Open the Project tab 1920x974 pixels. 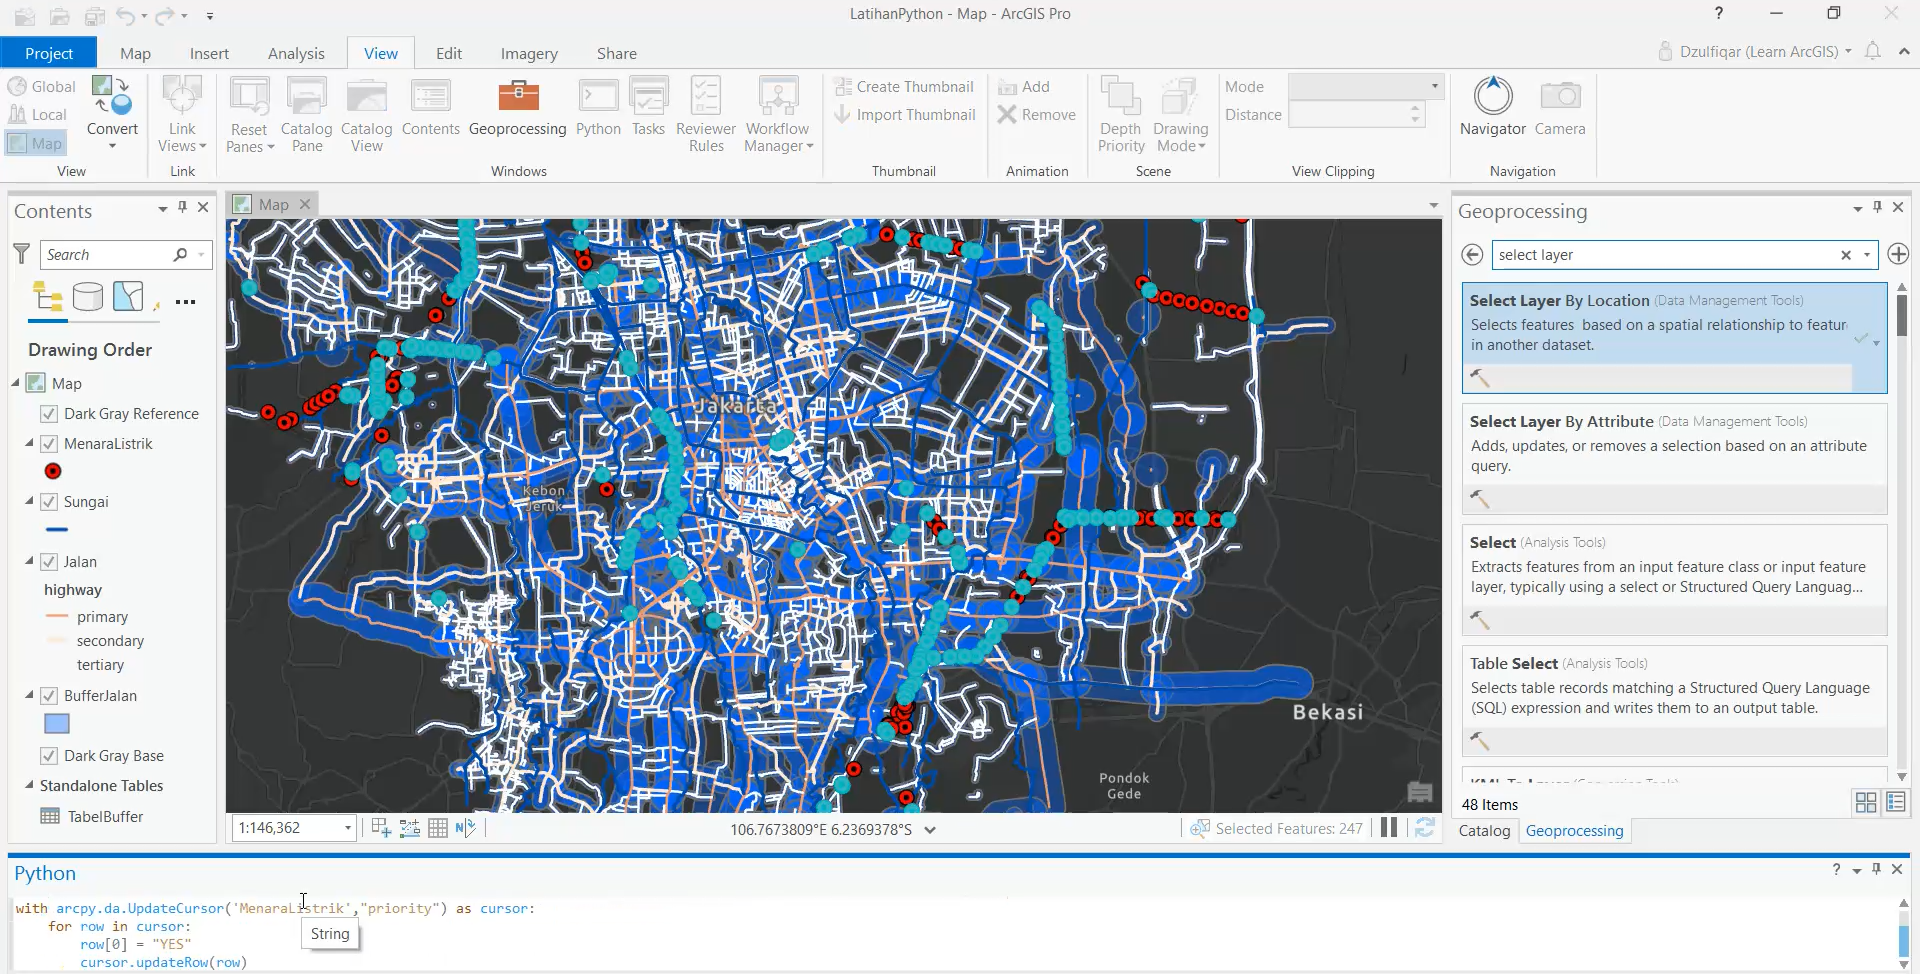pos(49,53)
